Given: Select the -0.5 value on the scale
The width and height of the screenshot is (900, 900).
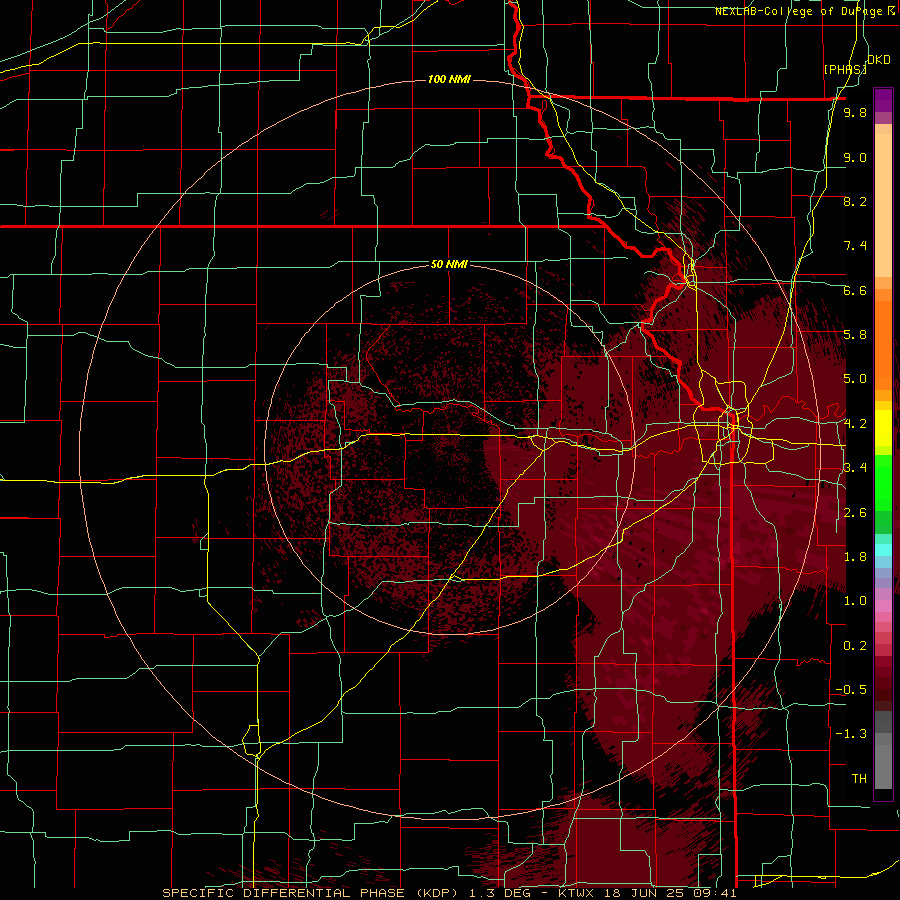Looking at the screenshot, I should point(851,690).
